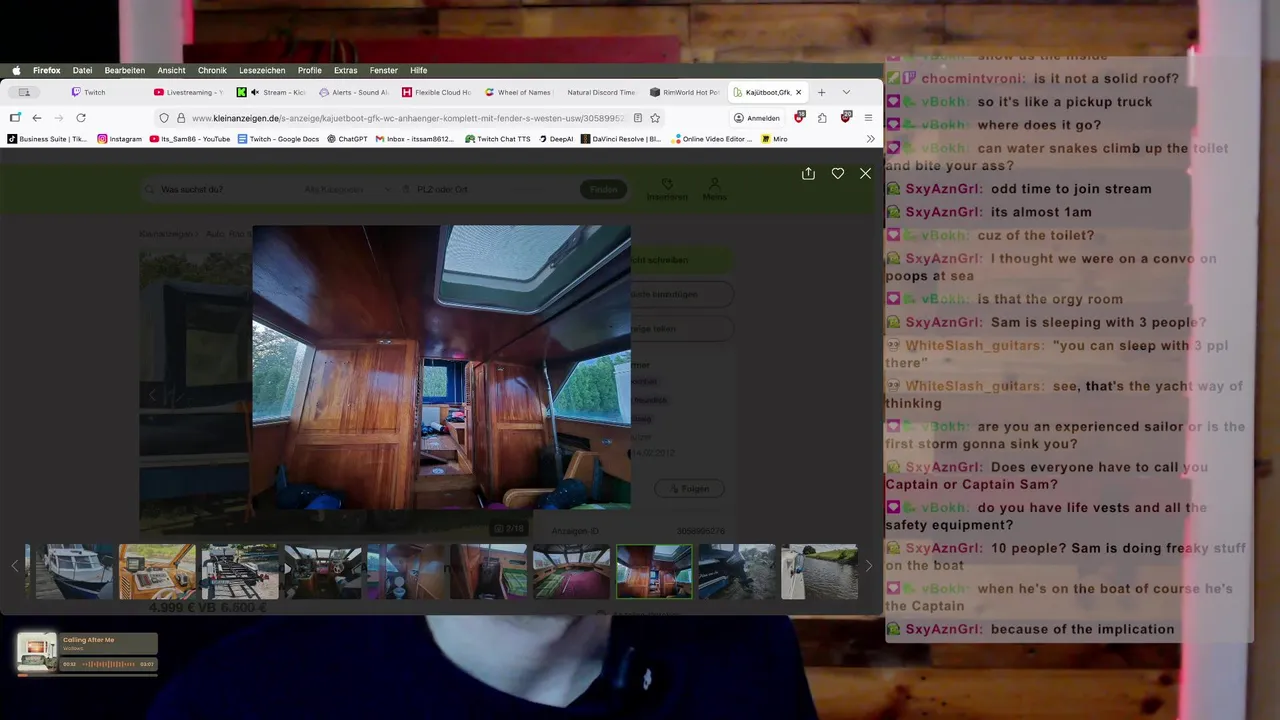Switch to the Wheel of Names tab
Viewport: 1280px width, 720px height.
pyautogui.click(x=518, y=92)
